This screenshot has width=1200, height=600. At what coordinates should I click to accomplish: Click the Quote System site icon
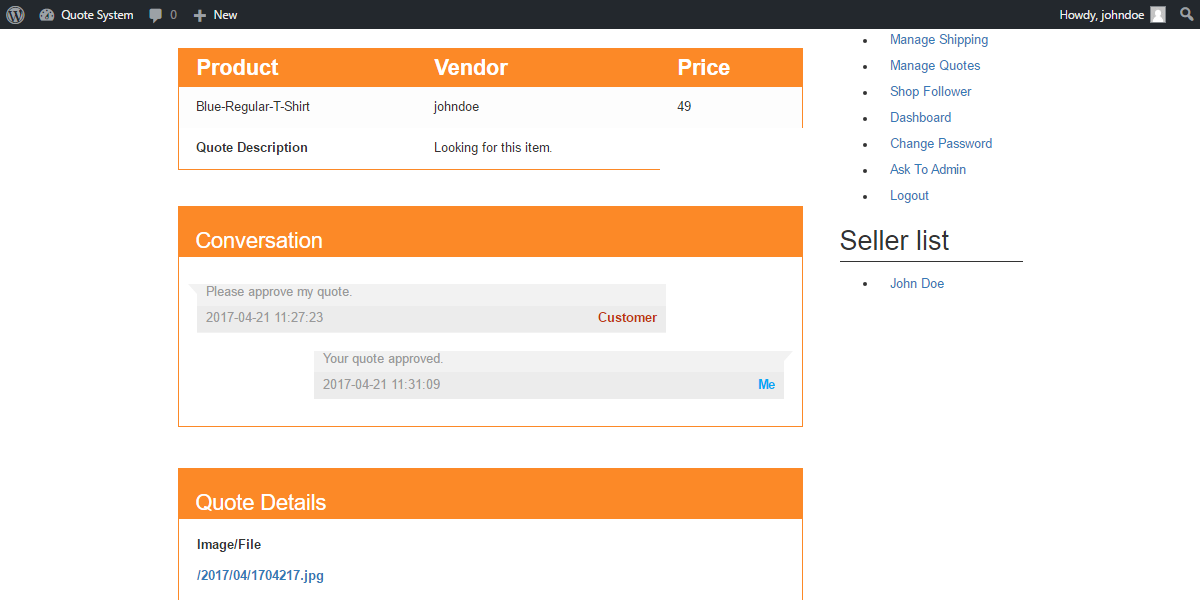click(47, 14)
